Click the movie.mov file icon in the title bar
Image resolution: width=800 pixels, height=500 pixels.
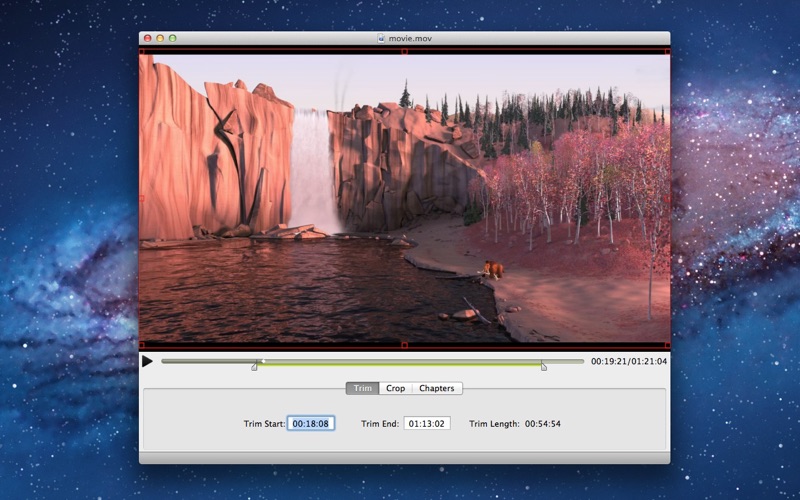(381, 38)
